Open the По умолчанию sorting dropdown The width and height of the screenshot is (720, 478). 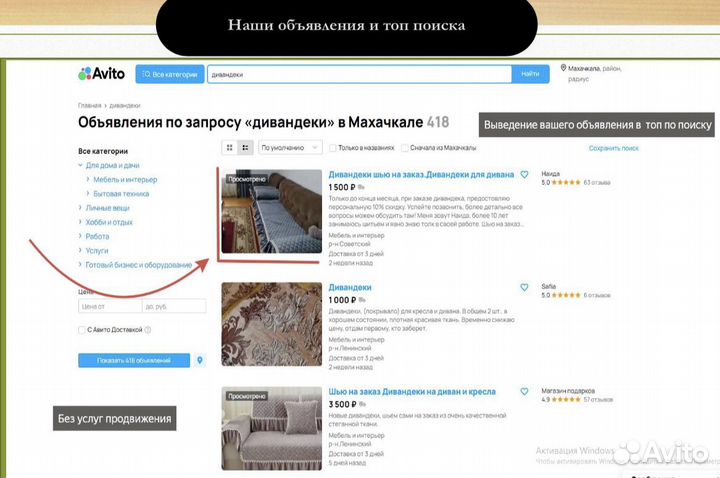(290, 147)
